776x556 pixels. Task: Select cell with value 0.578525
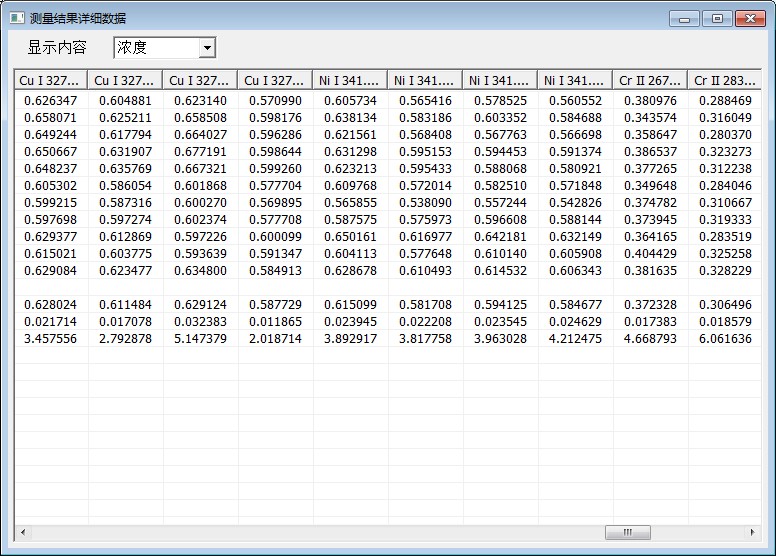[x=500, y=101]
